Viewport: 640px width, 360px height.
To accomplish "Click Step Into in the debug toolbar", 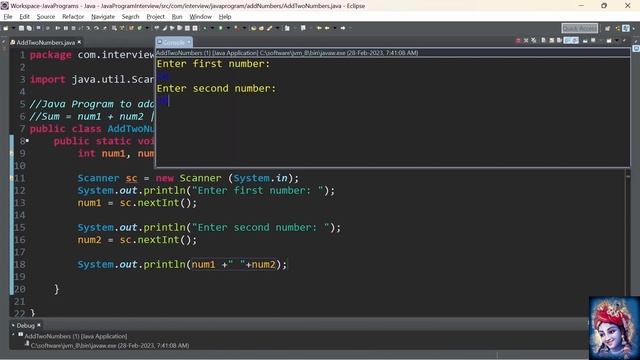I will tap(88, 28).
